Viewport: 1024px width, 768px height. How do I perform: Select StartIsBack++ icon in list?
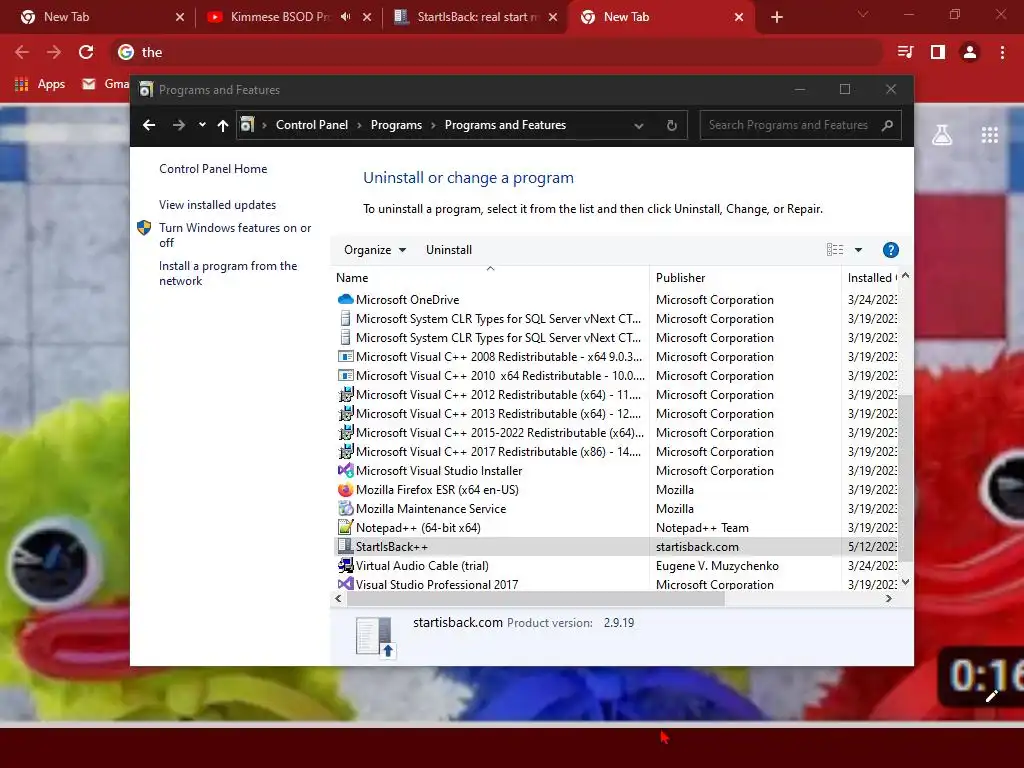345,546
